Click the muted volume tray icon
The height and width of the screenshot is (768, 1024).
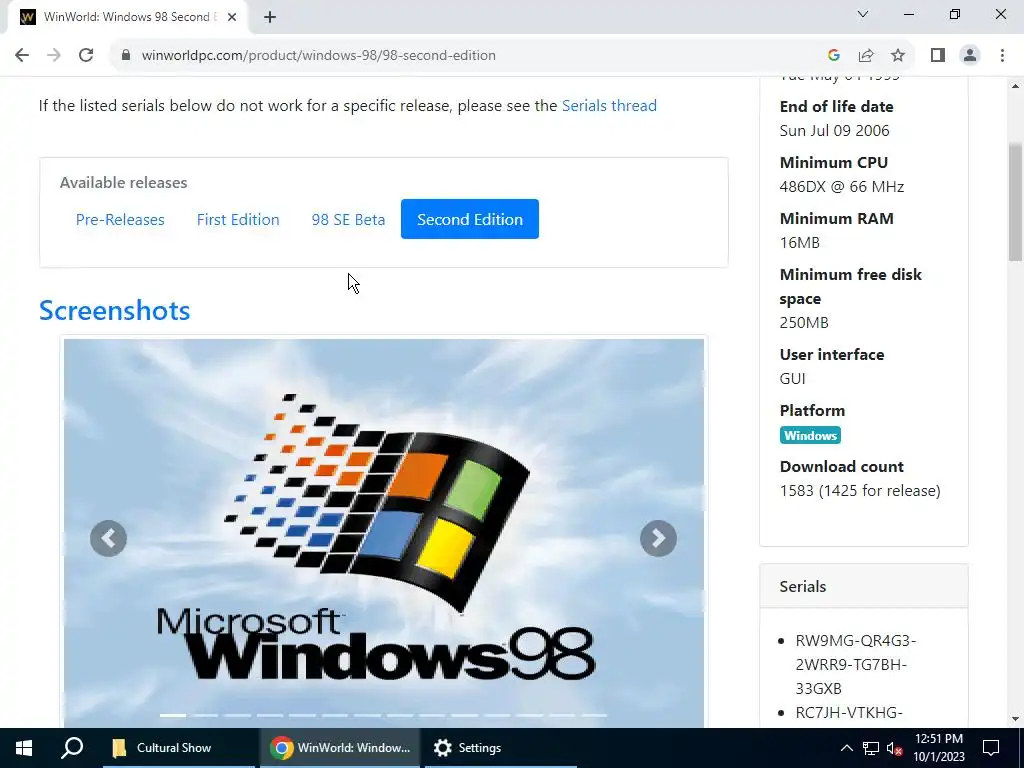point(894,748)
